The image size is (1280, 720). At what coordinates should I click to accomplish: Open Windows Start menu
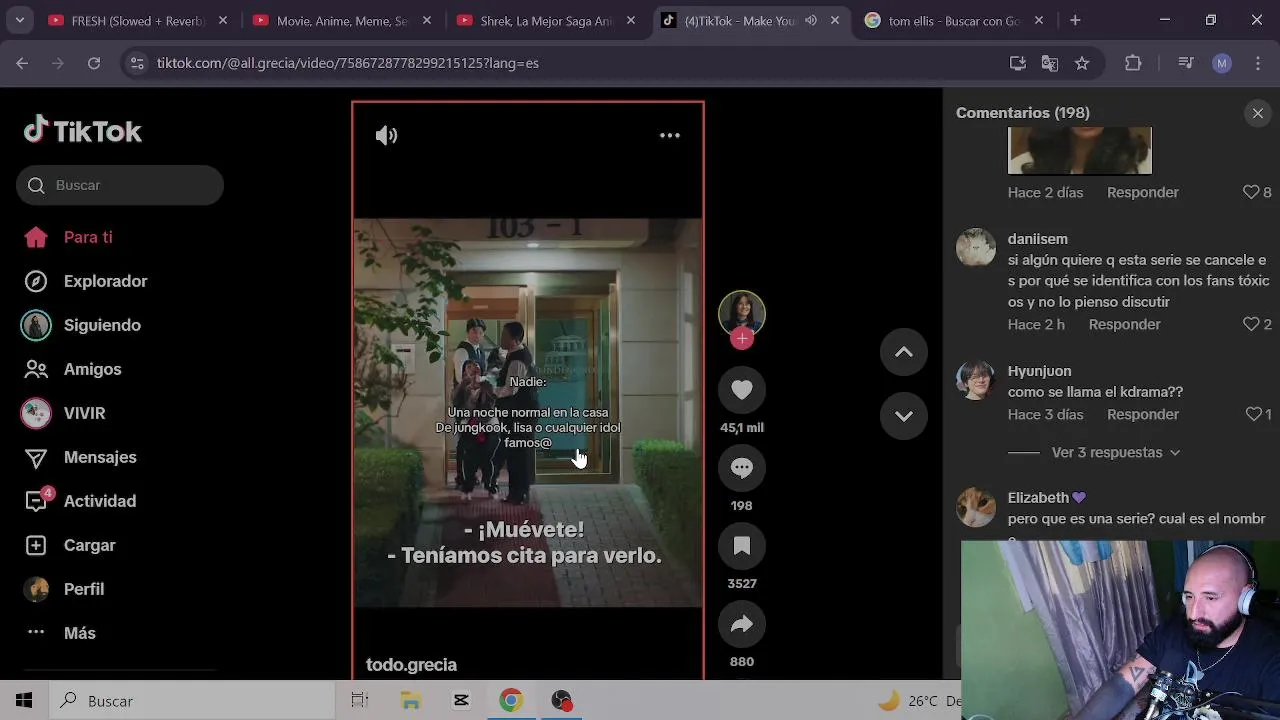(24, 701)
